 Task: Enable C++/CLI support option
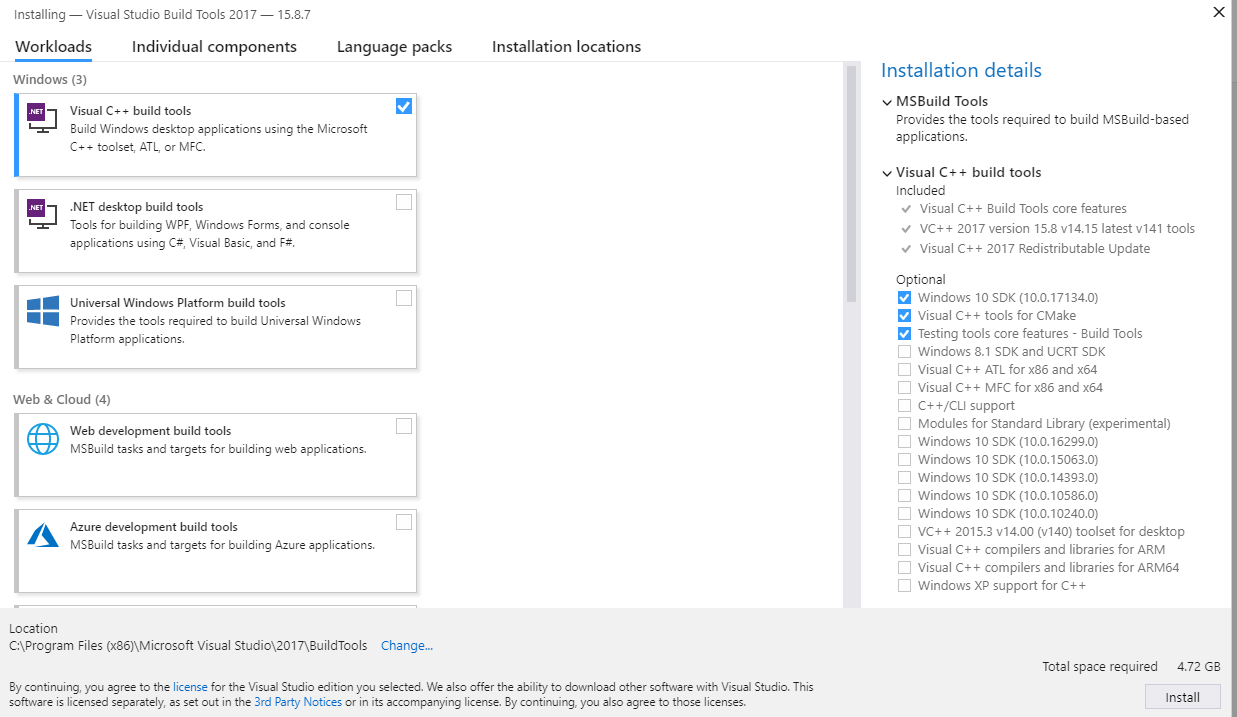905,406
